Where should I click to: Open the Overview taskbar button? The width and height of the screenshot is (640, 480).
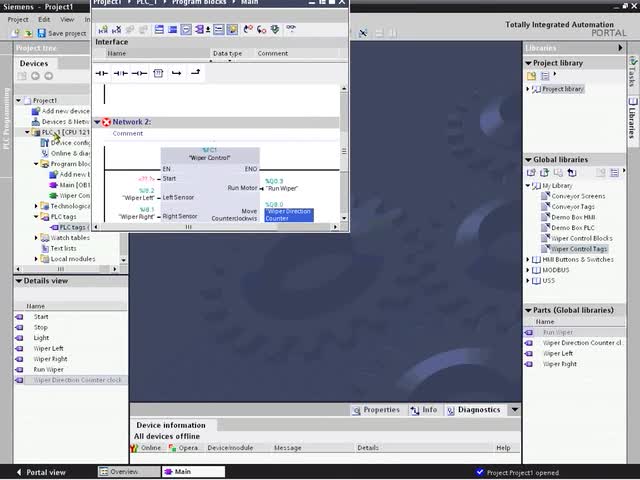click(x=129, y=472)
